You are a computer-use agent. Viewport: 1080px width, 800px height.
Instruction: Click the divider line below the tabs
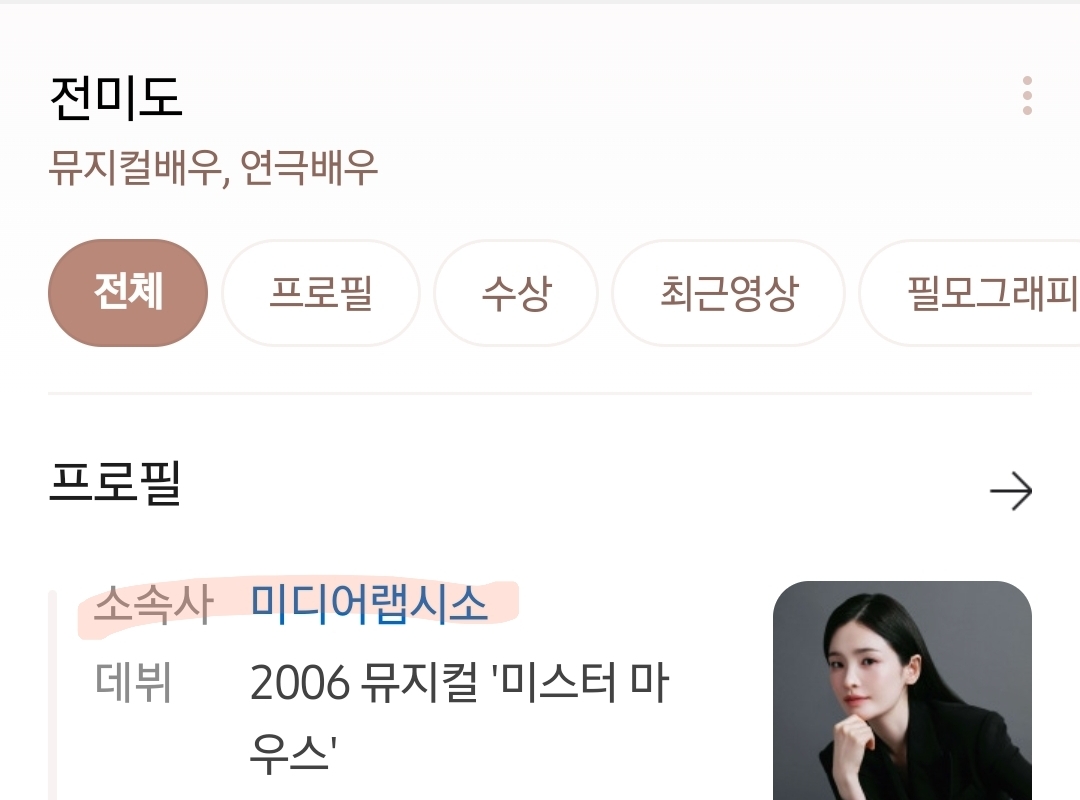540,393
